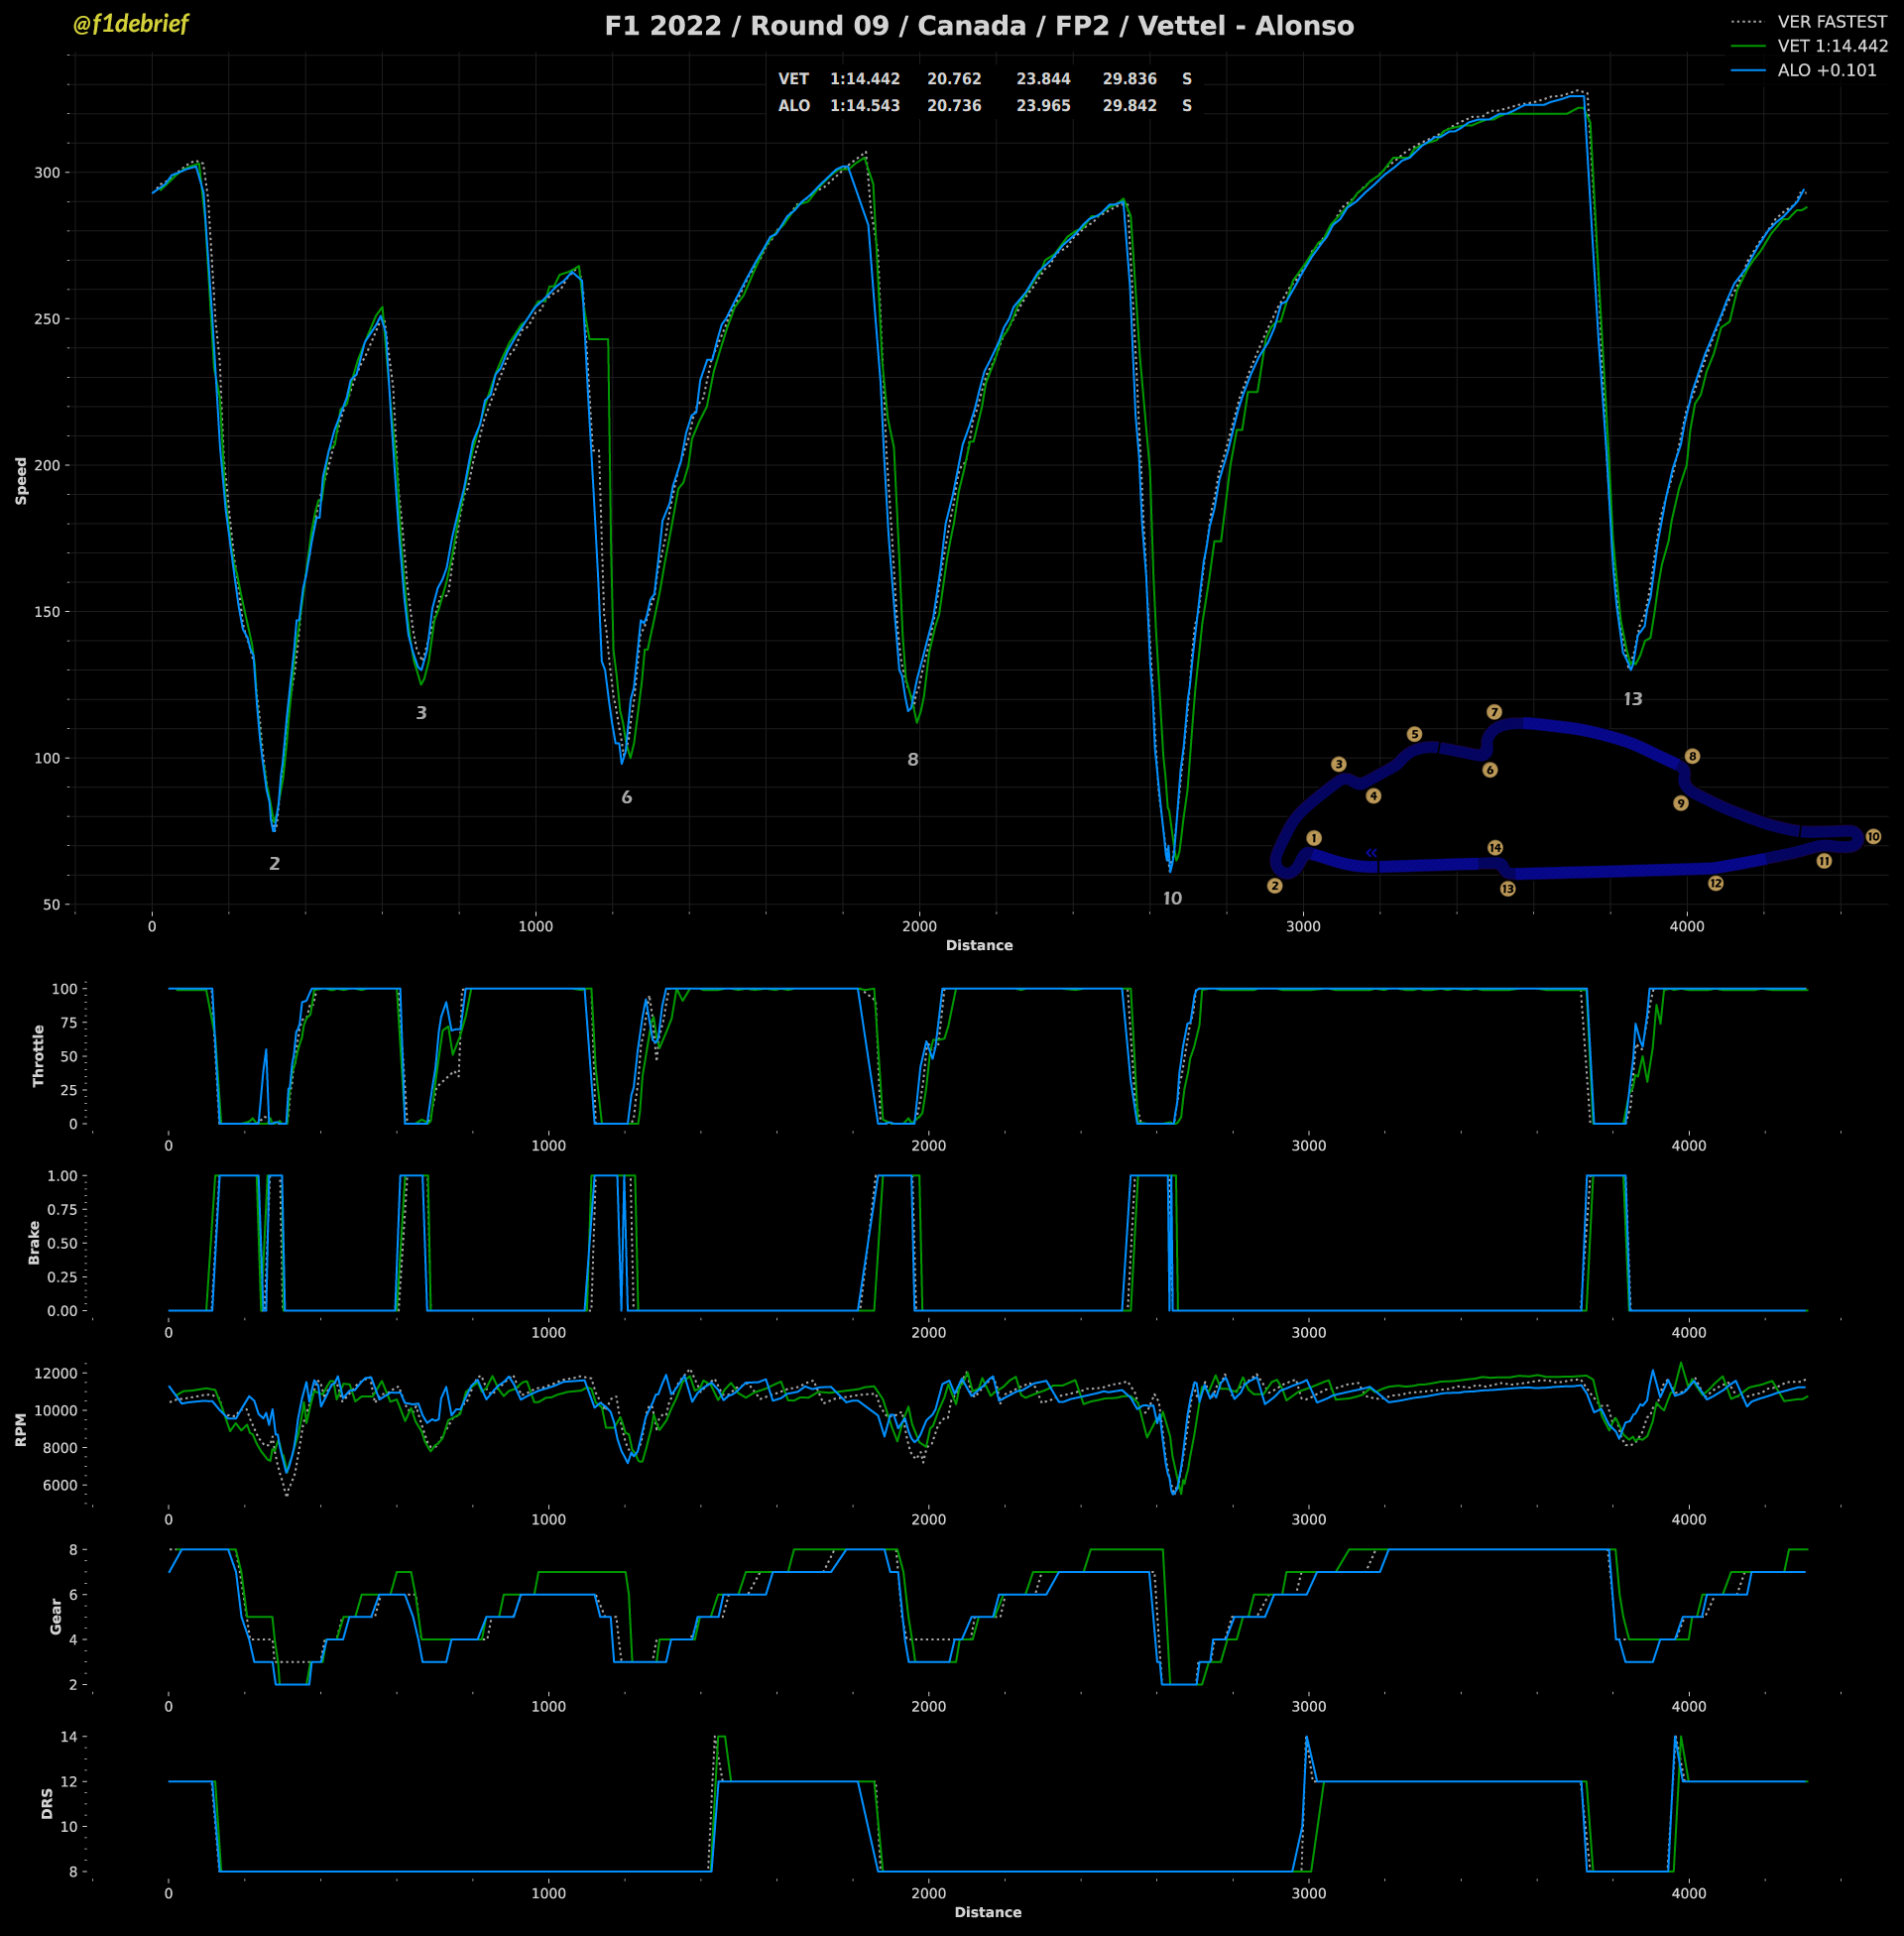This screenshot has height=1936, width=1904.
Task: Click the "0.50" tick on the Brake axis
Action: click(x=62, y=1244)
